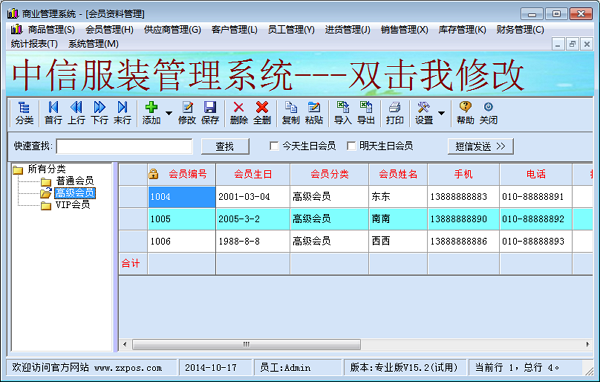Viewport: 600px width, 382px height.
Task: Click the 帮助 help icon
Action: [465, 113]
